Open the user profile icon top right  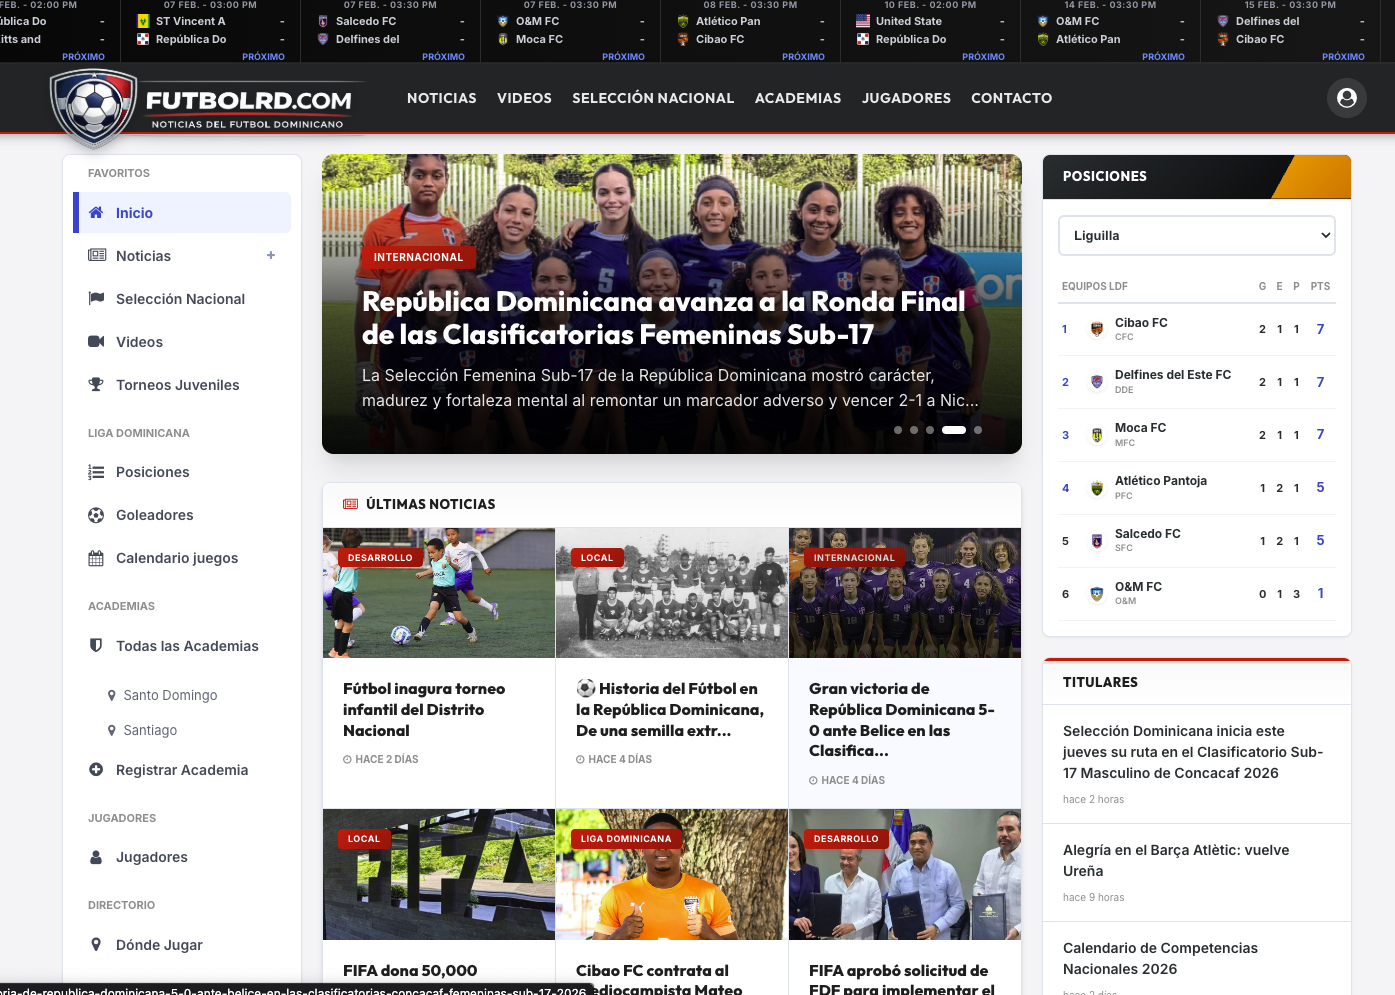1347,97
